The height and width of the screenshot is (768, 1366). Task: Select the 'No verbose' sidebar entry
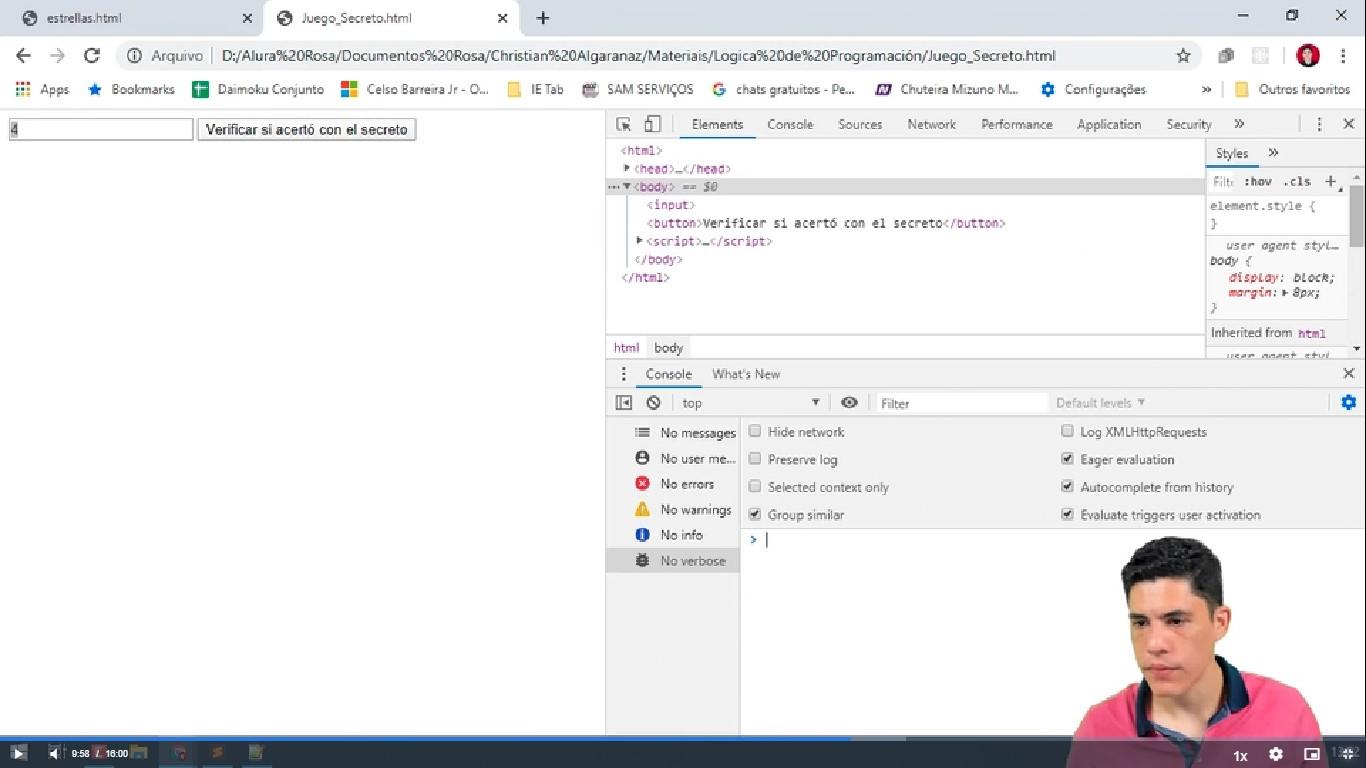tap(673, 561)
